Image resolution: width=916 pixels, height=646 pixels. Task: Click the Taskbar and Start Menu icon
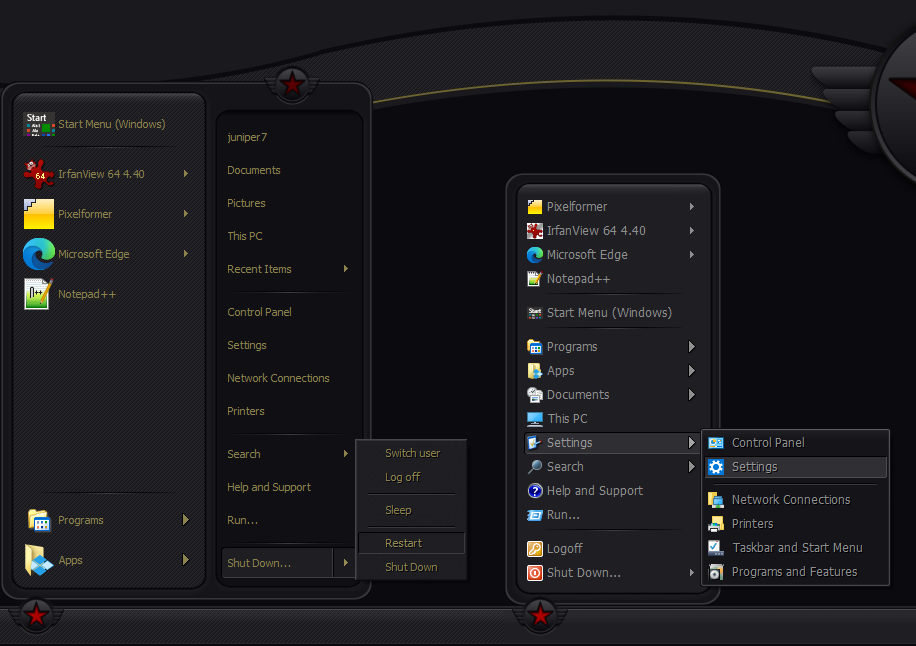coord(715,548)
